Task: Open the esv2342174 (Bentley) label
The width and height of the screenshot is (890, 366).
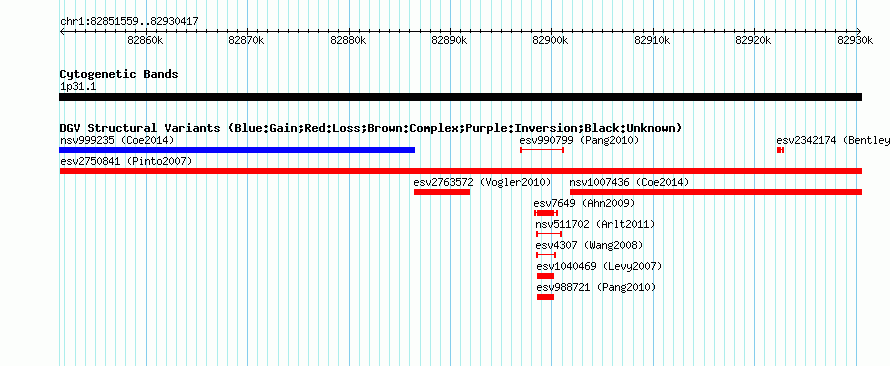Action: [x=833, y=140]
